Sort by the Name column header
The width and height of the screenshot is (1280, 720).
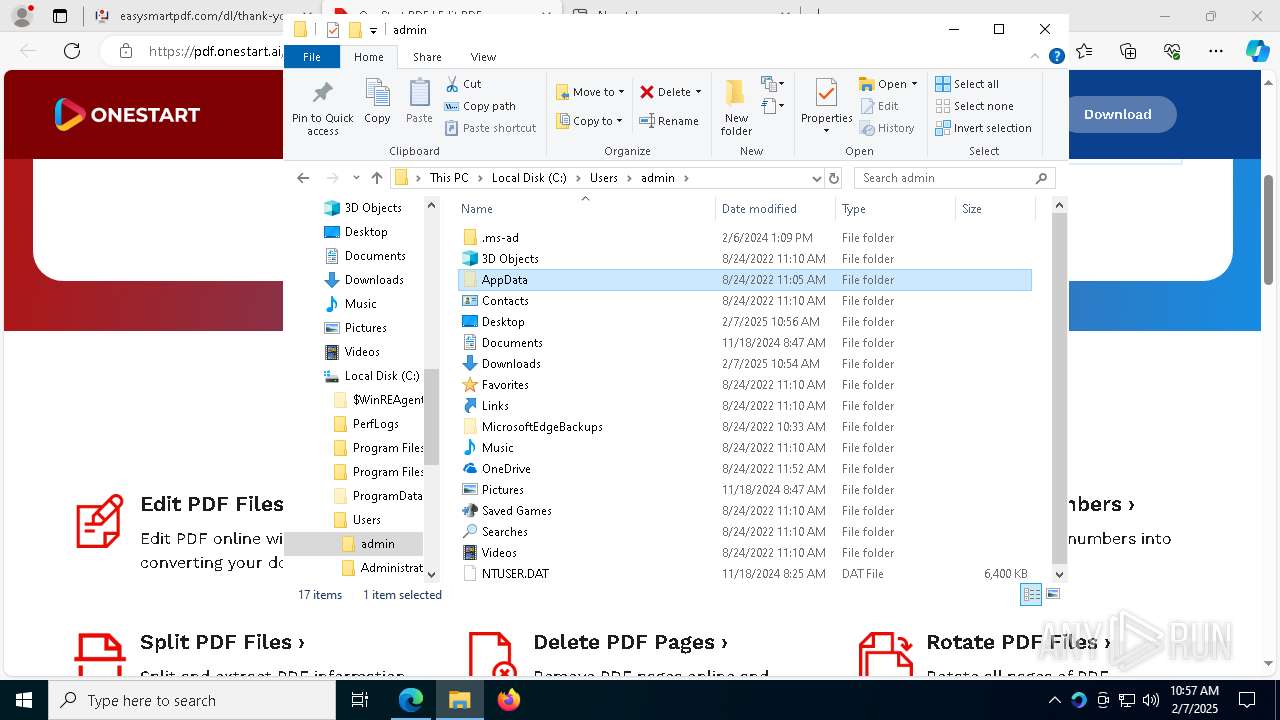coord(585,209)
